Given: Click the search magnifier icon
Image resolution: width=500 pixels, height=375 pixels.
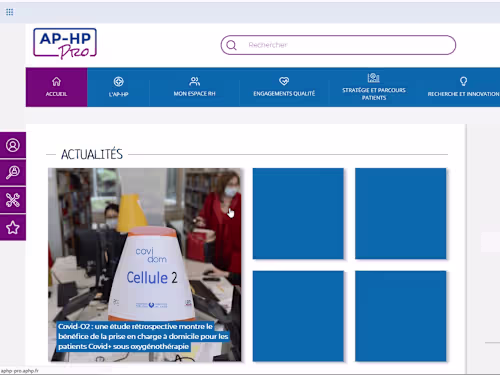Looking at the screenshot, I should pos(231,45).
